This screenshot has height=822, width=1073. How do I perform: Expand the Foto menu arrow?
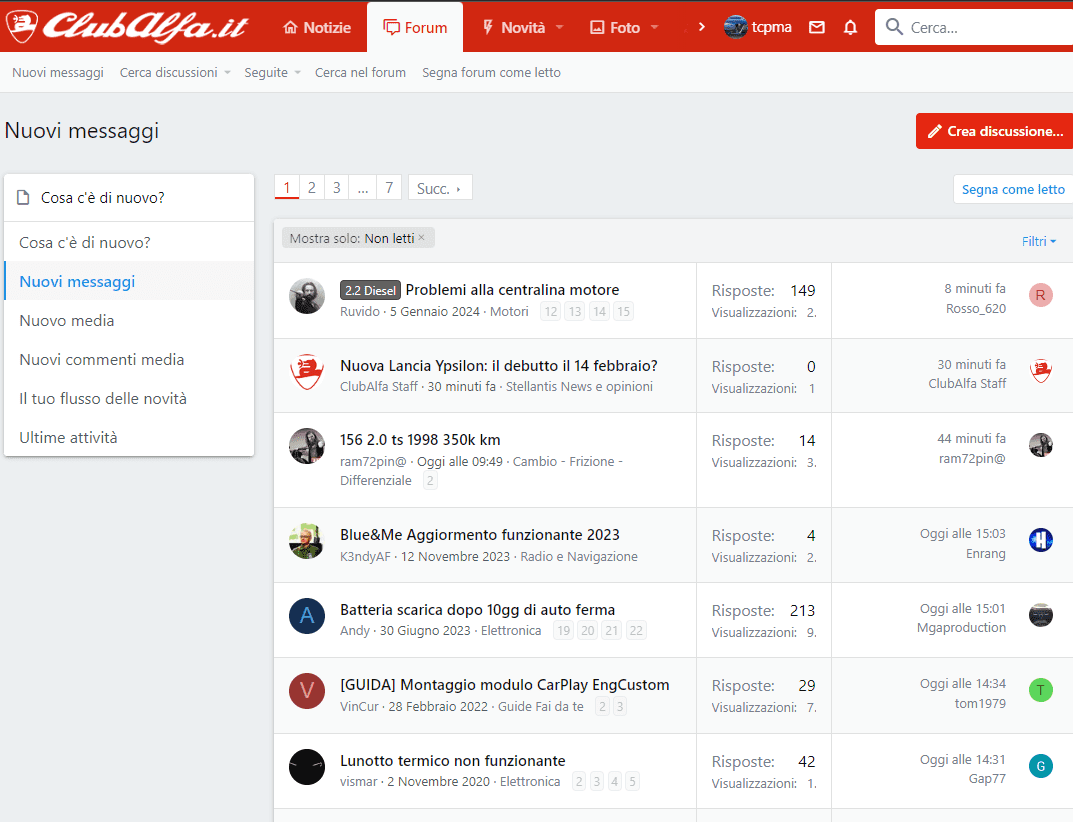(x=654, y=27)
